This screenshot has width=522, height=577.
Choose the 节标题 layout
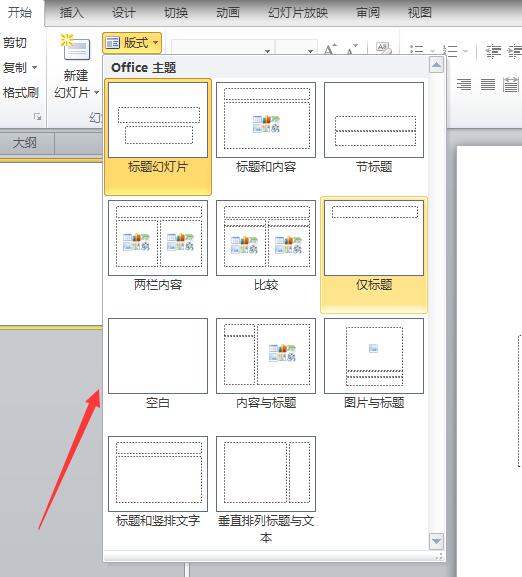coord(374,128)
